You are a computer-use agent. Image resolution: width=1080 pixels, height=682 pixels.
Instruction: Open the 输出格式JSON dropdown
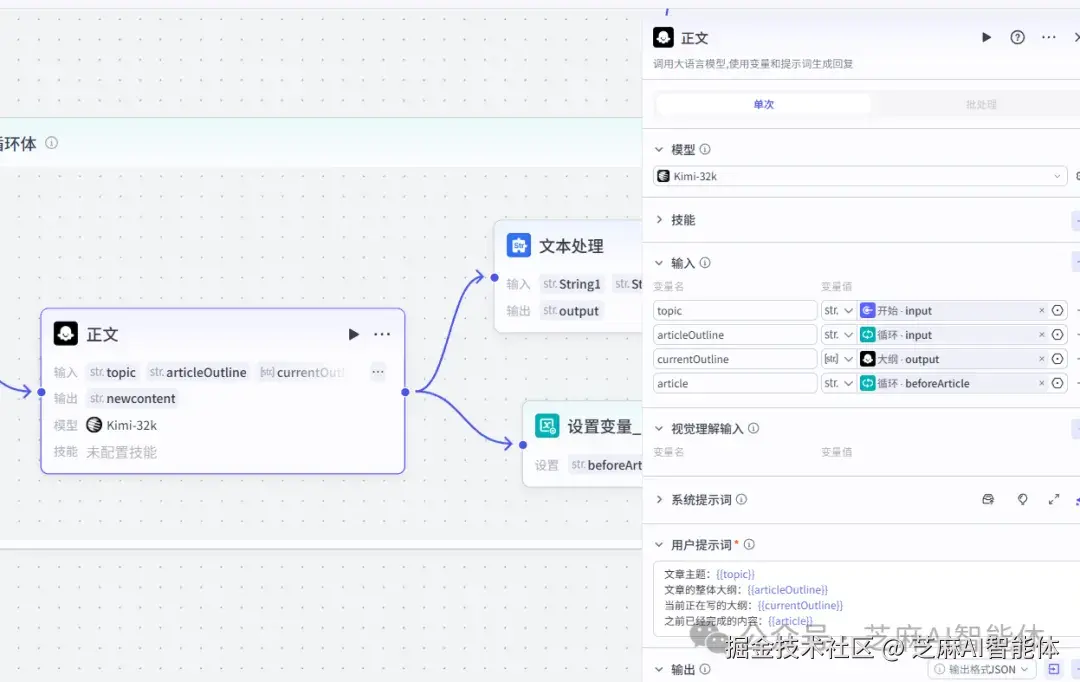pyautogui.click(x=981, y=670)
